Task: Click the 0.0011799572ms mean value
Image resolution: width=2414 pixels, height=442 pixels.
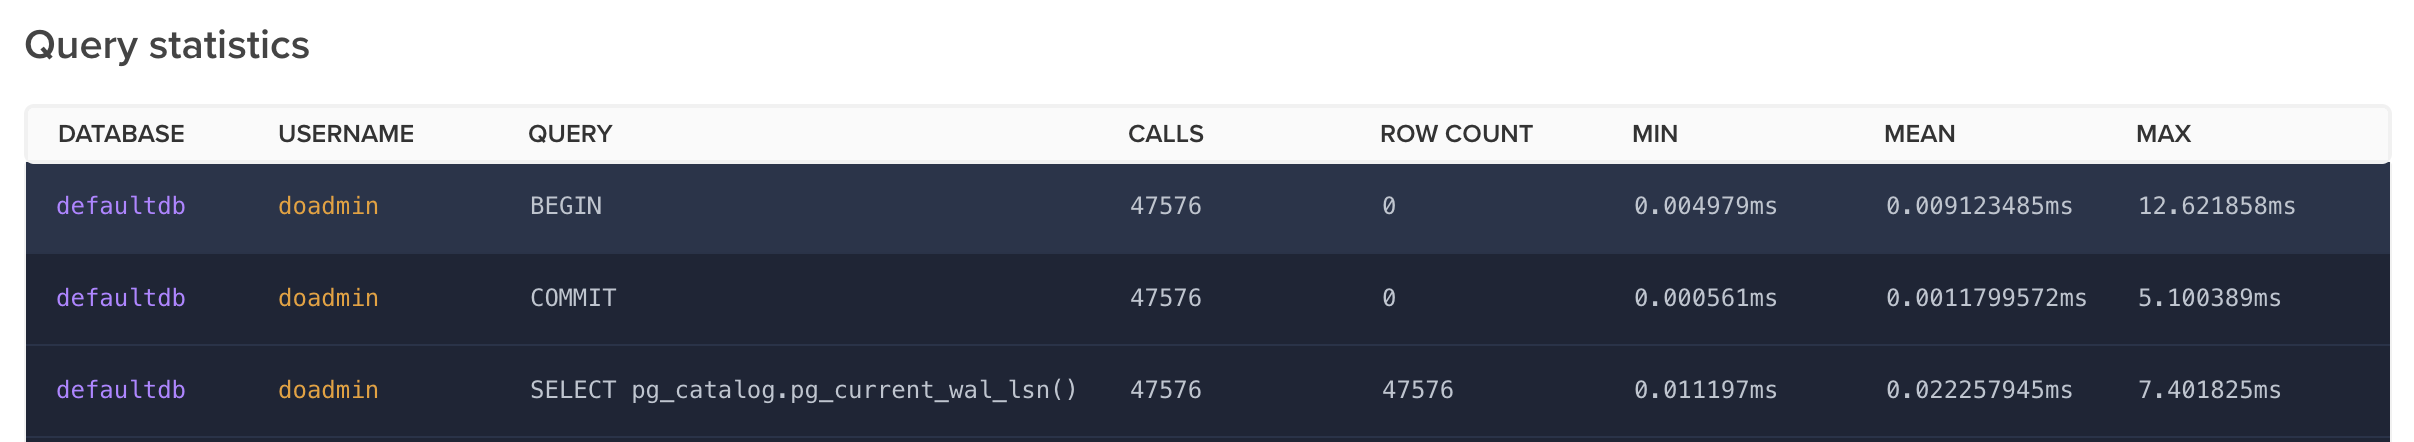Action: point(1986,298)
